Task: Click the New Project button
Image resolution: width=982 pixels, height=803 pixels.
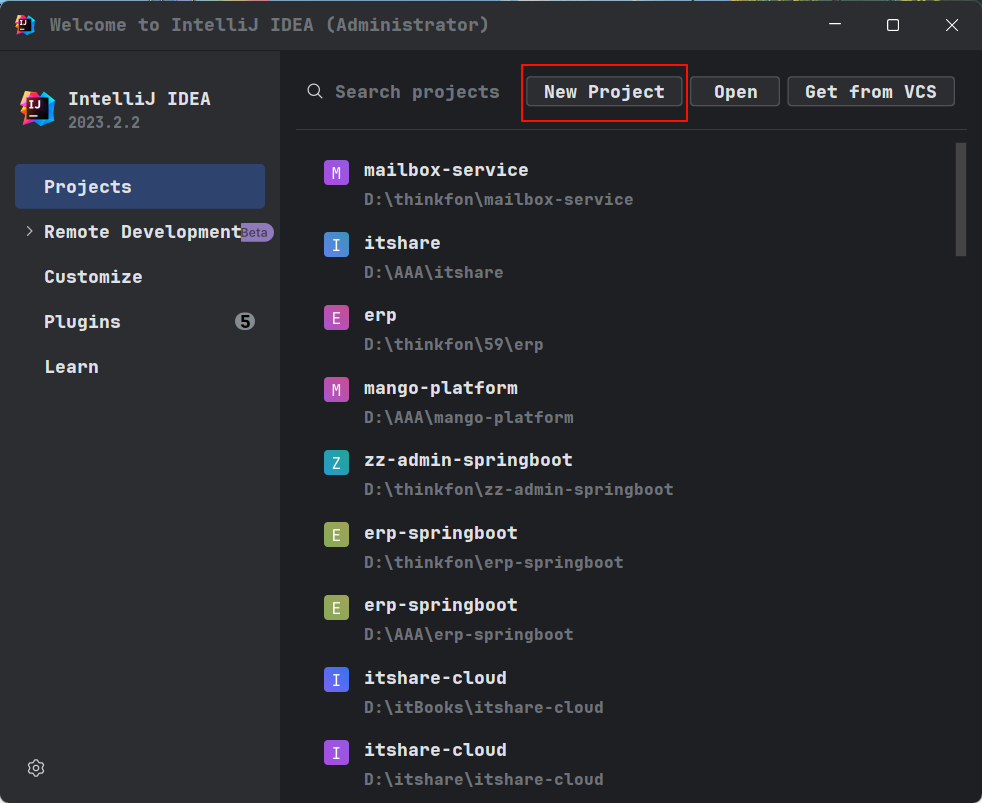Action: [x=604, y=91]
